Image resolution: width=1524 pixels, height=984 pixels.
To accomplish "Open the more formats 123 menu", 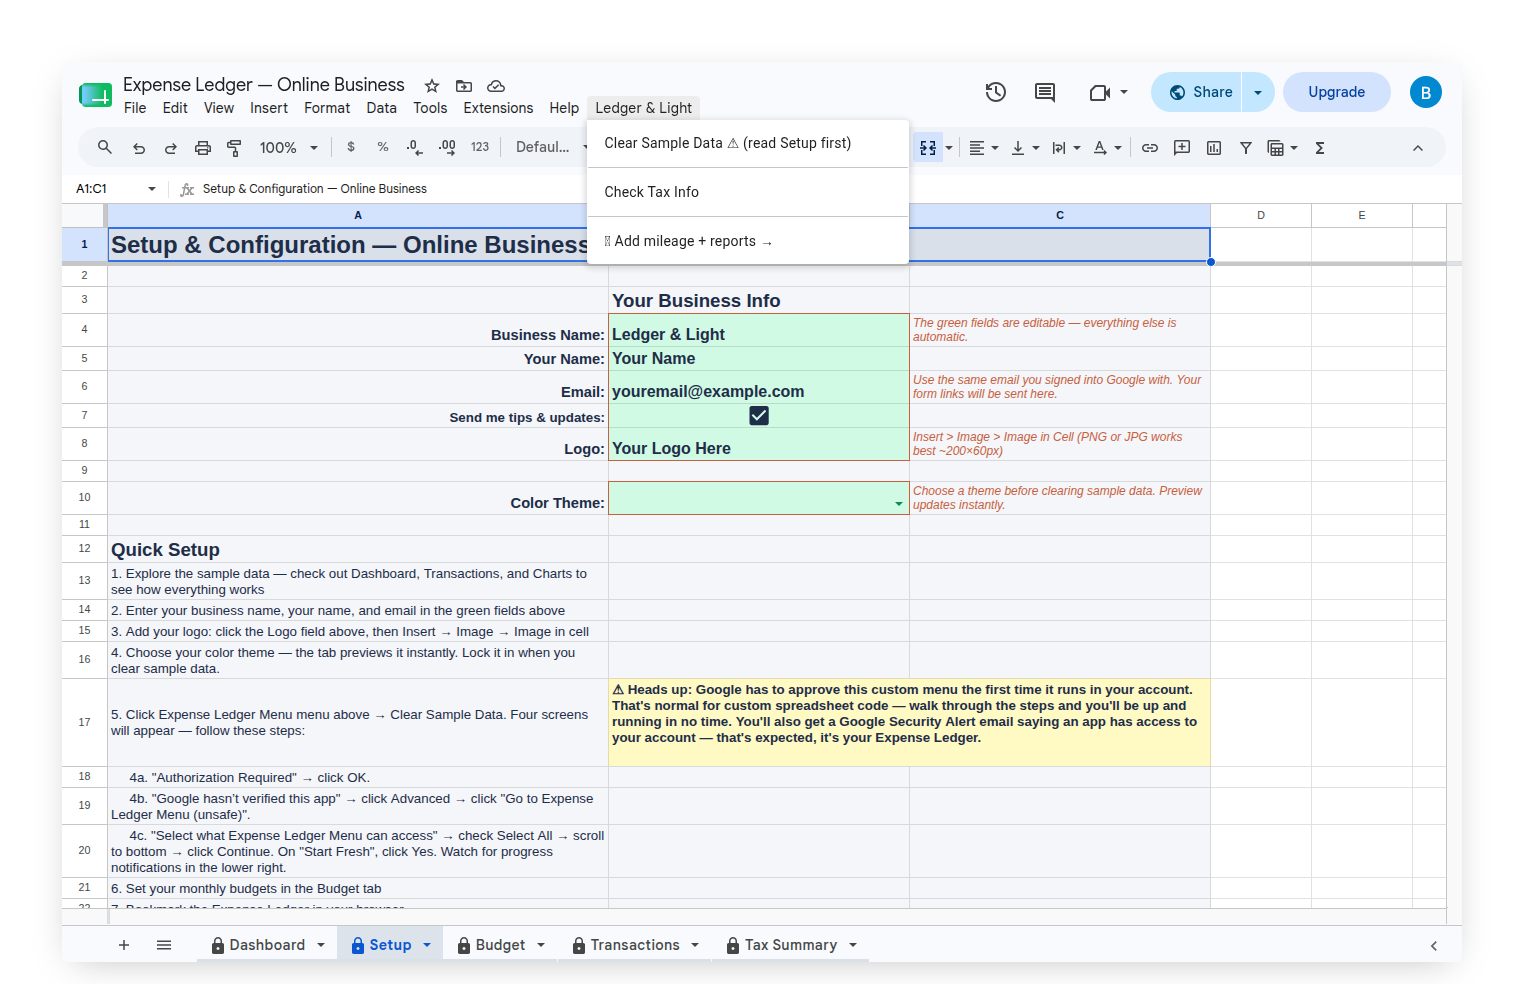I will (480, 147).
